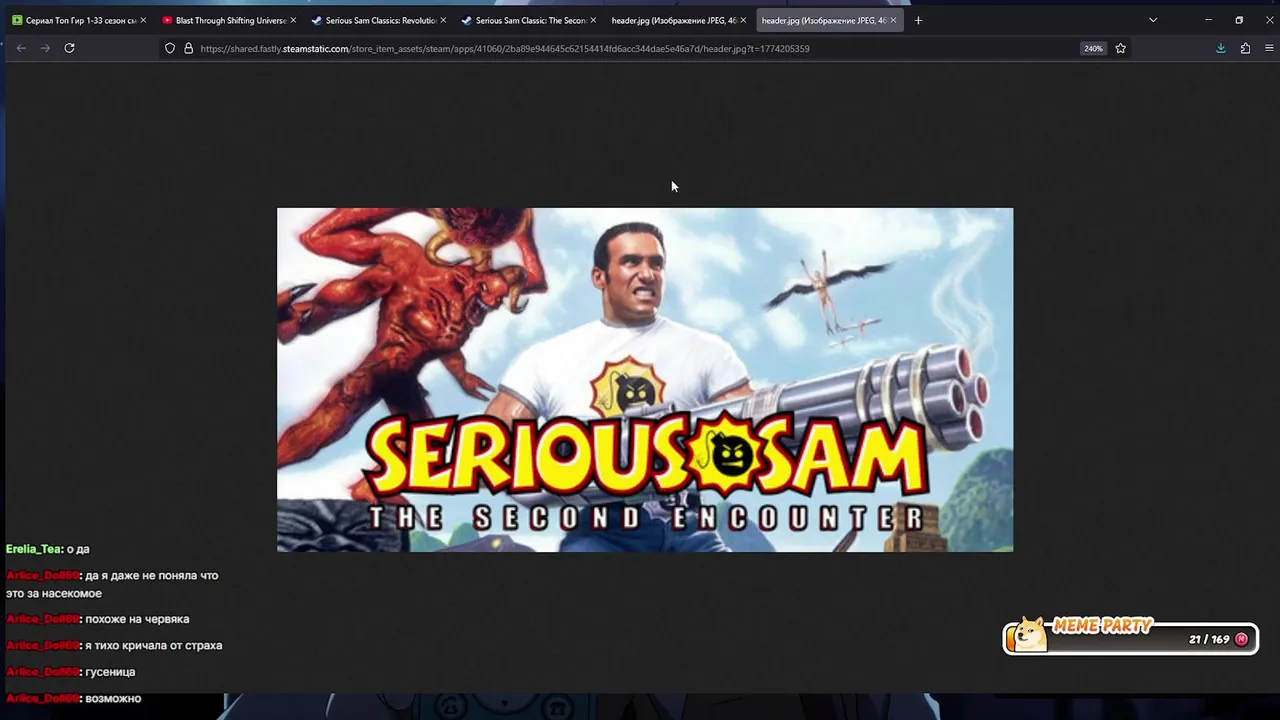This screenshot has width=1280, height=720.
Task: Open the tracking protection shield icon
Action: pyautogui.click(x=170, y=48)
